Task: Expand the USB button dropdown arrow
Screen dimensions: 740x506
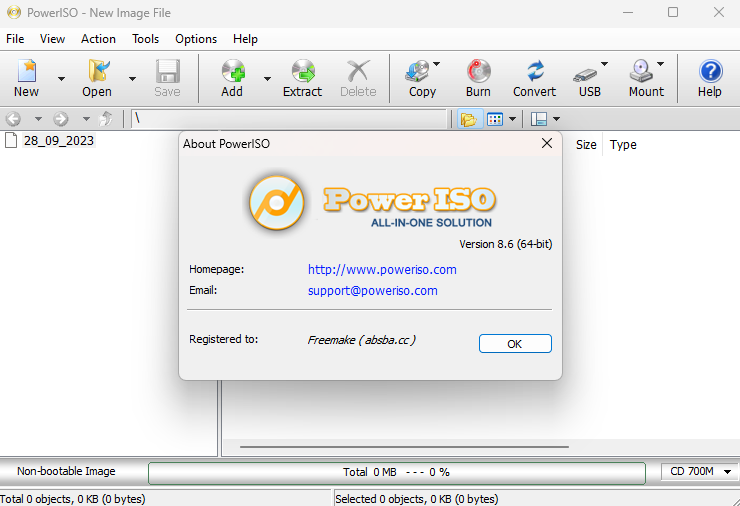Action: click(x=604, y=64)
